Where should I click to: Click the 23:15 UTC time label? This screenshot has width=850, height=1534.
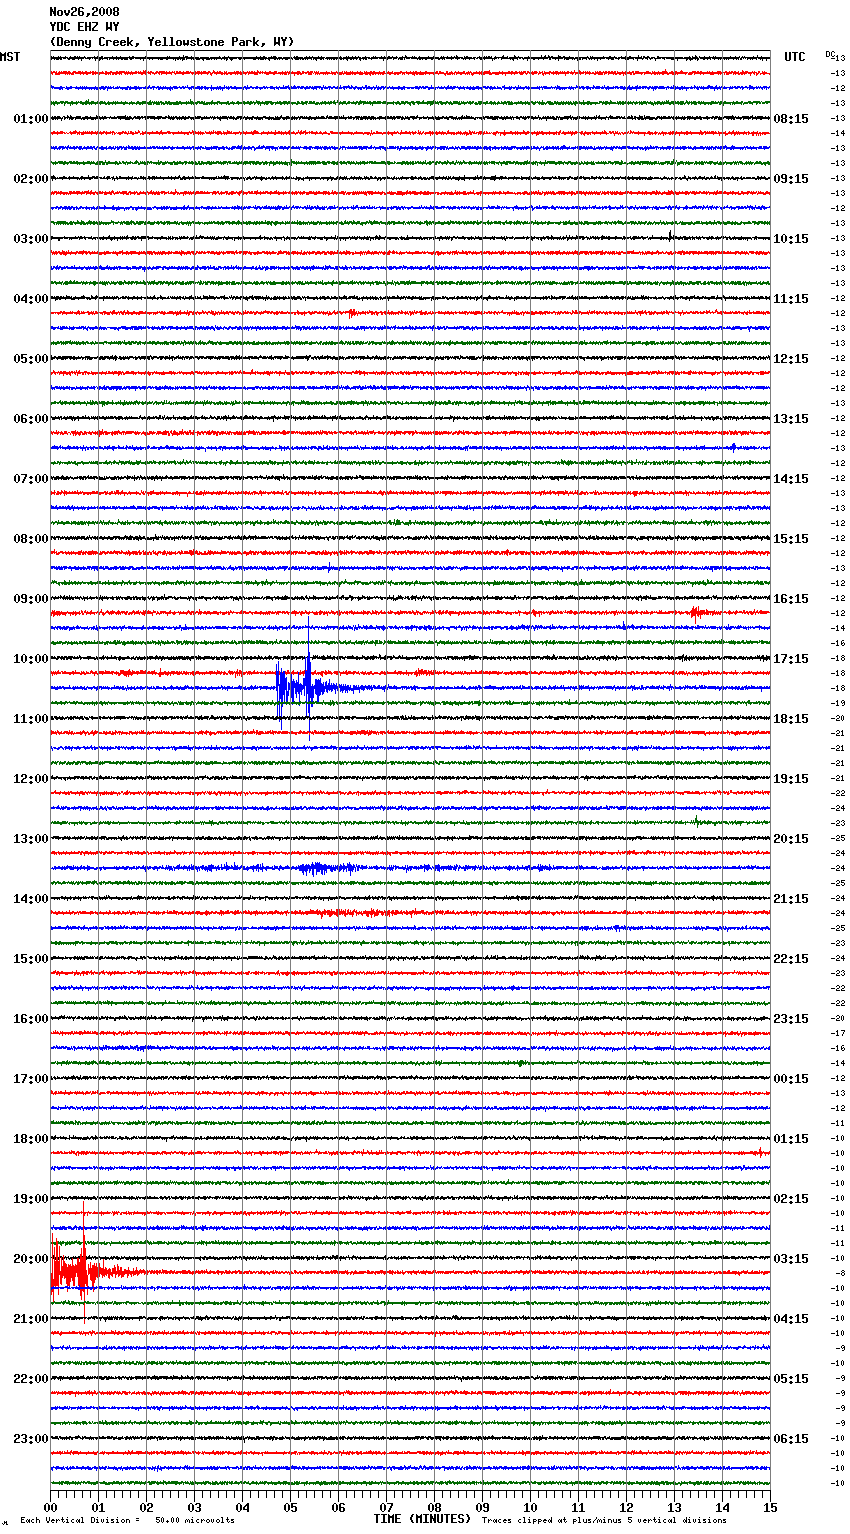point(791,1019)
